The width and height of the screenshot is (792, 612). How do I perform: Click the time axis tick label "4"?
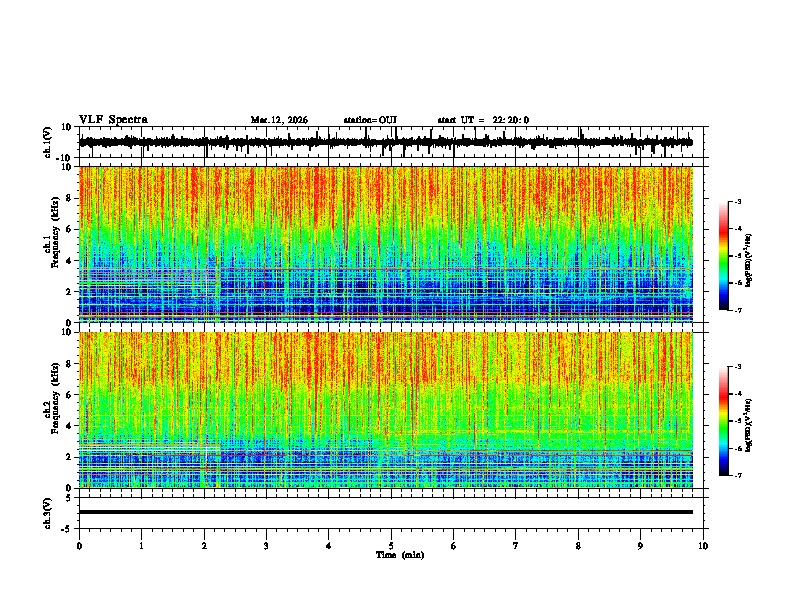click(329, 546)
